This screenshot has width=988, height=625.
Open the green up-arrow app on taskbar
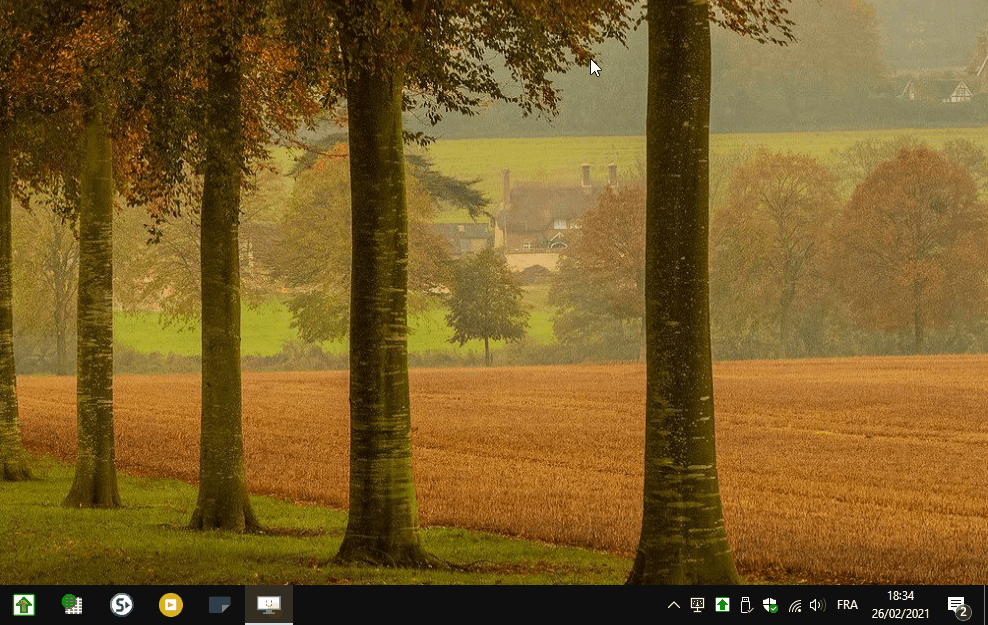24,605
